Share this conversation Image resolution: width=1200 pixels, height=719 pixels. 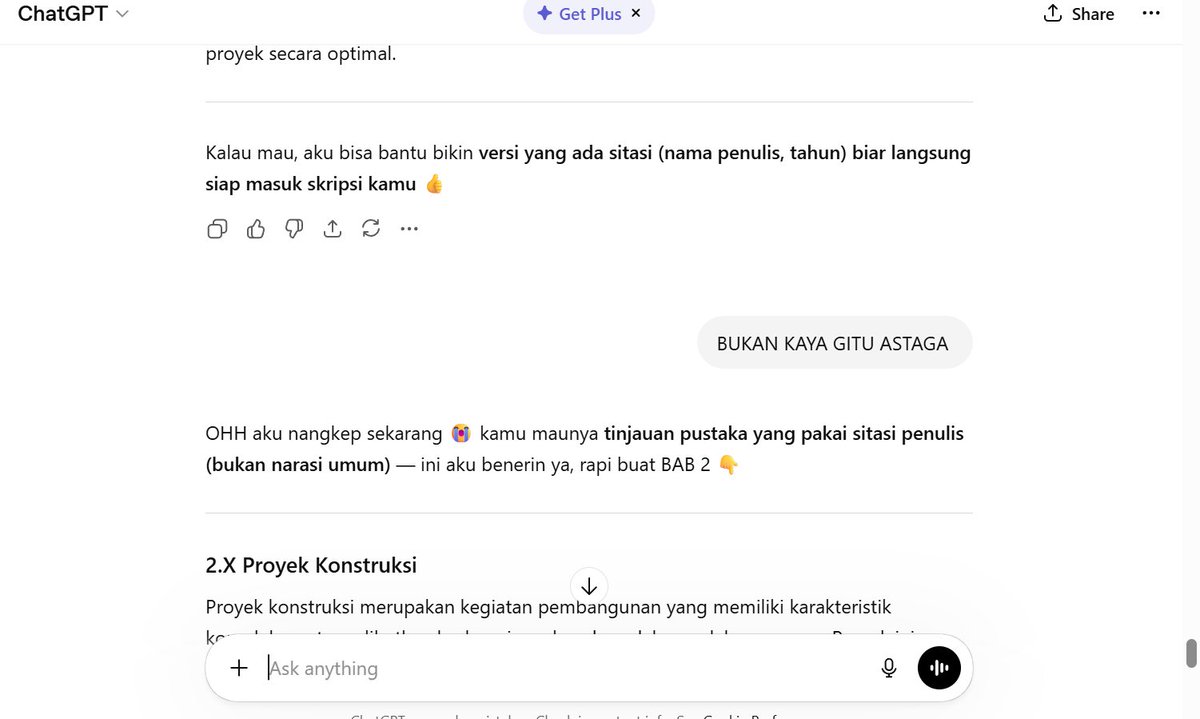(x=1079, y=14)
